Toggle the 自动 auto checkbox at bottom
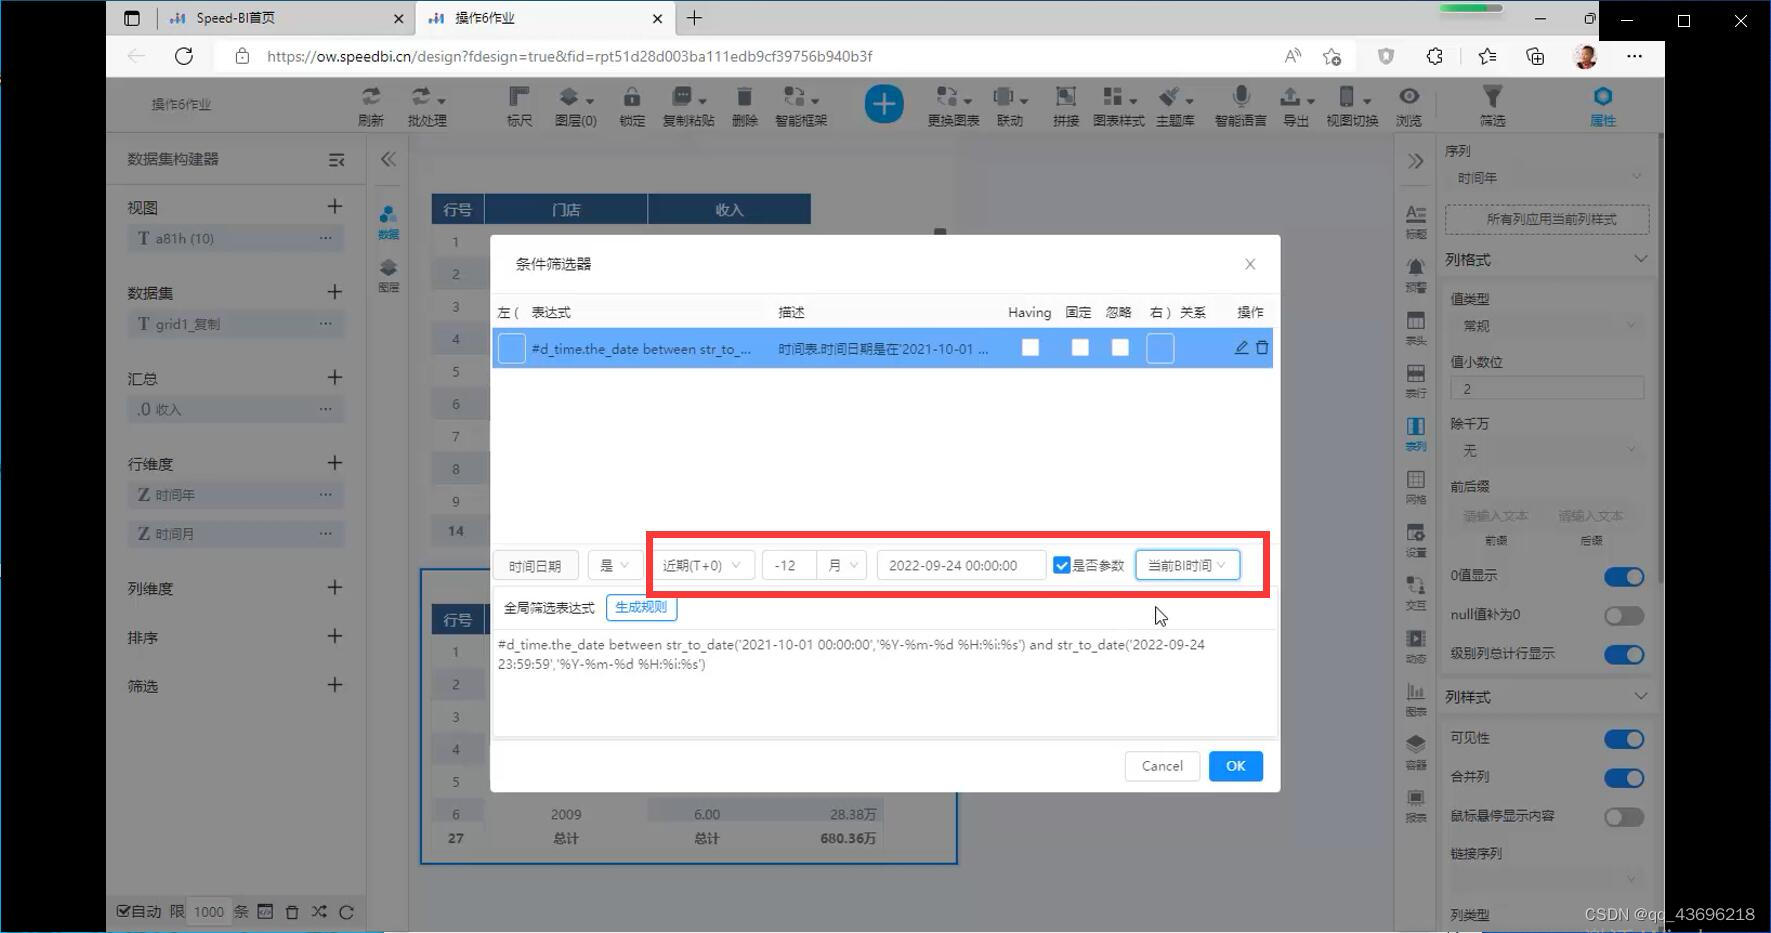 coord(124,911)
